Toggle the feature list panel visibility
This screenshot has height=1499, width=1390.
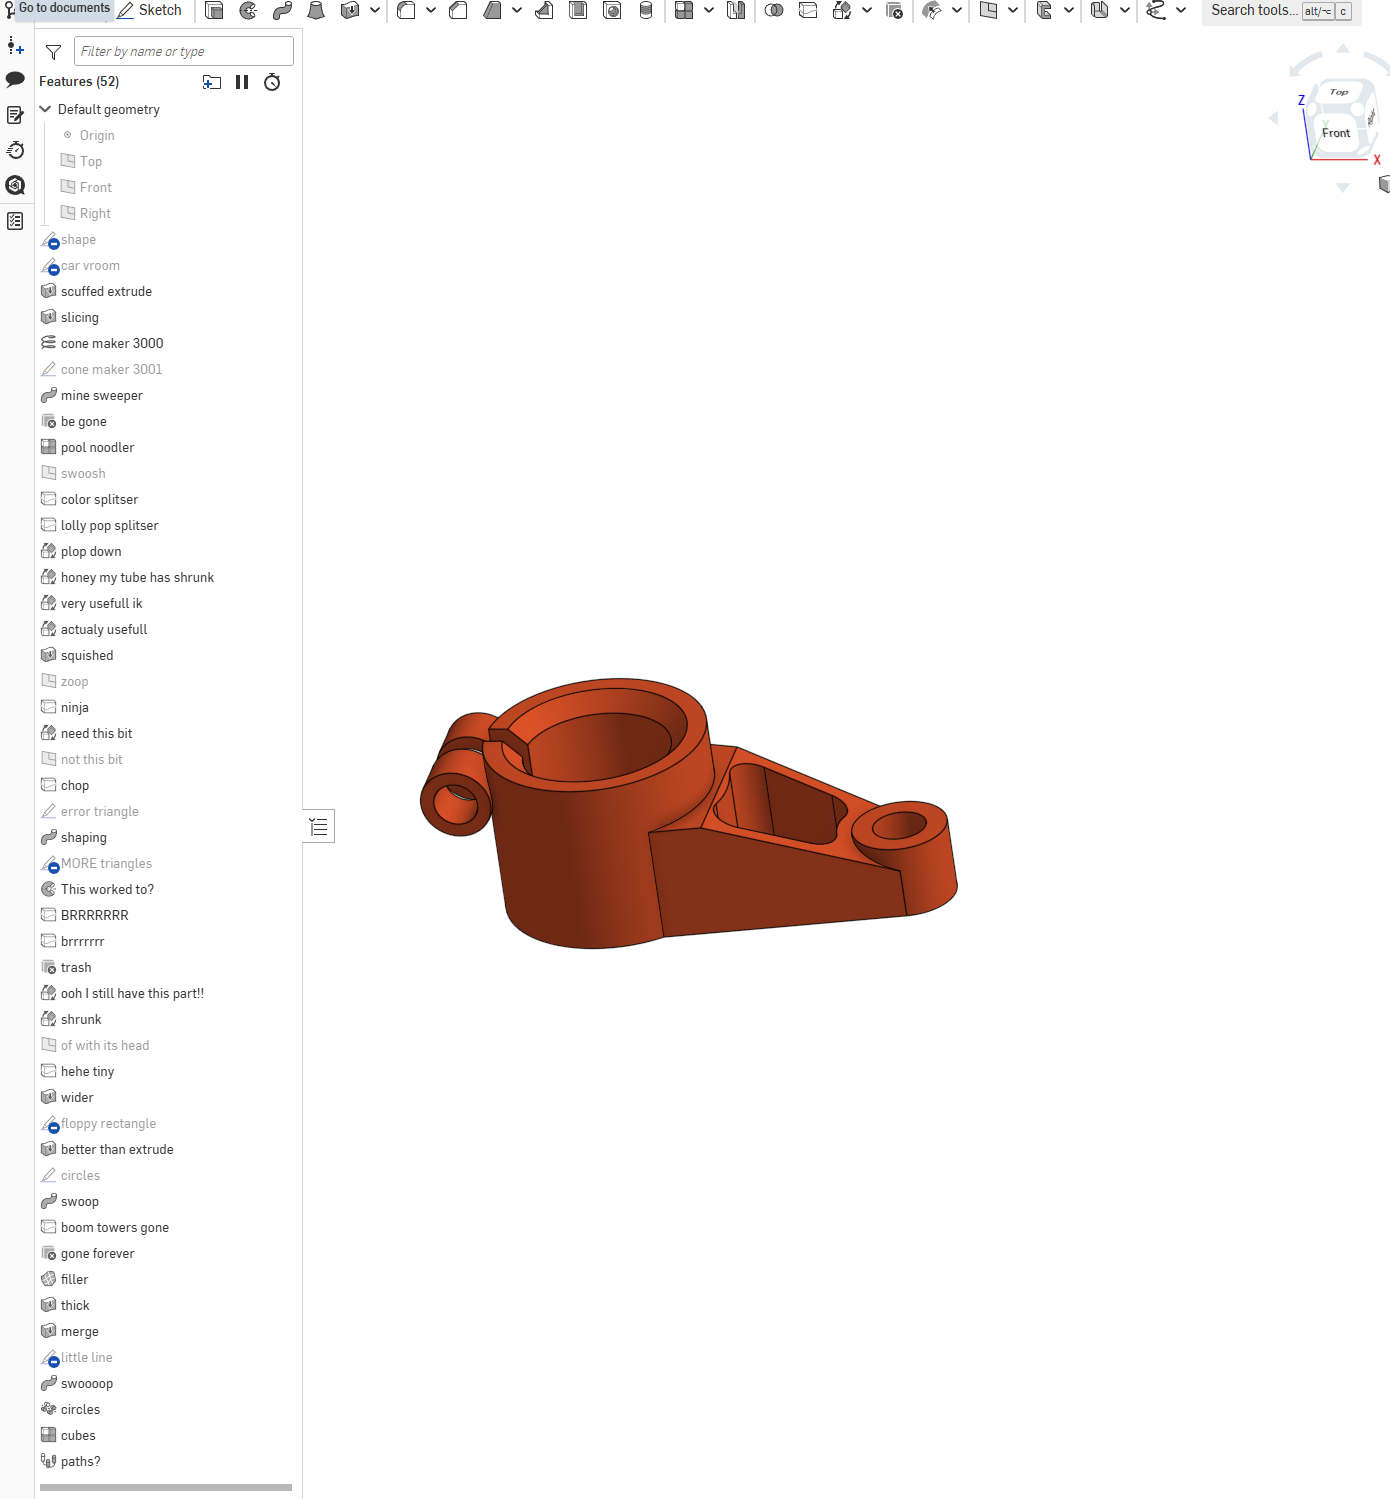[319, 827]
